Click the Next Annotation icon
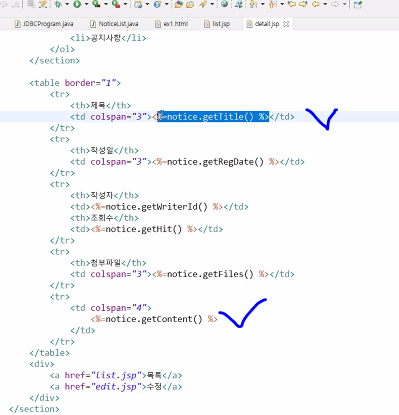This screenshot has height=415, width=399. [253, 4]
